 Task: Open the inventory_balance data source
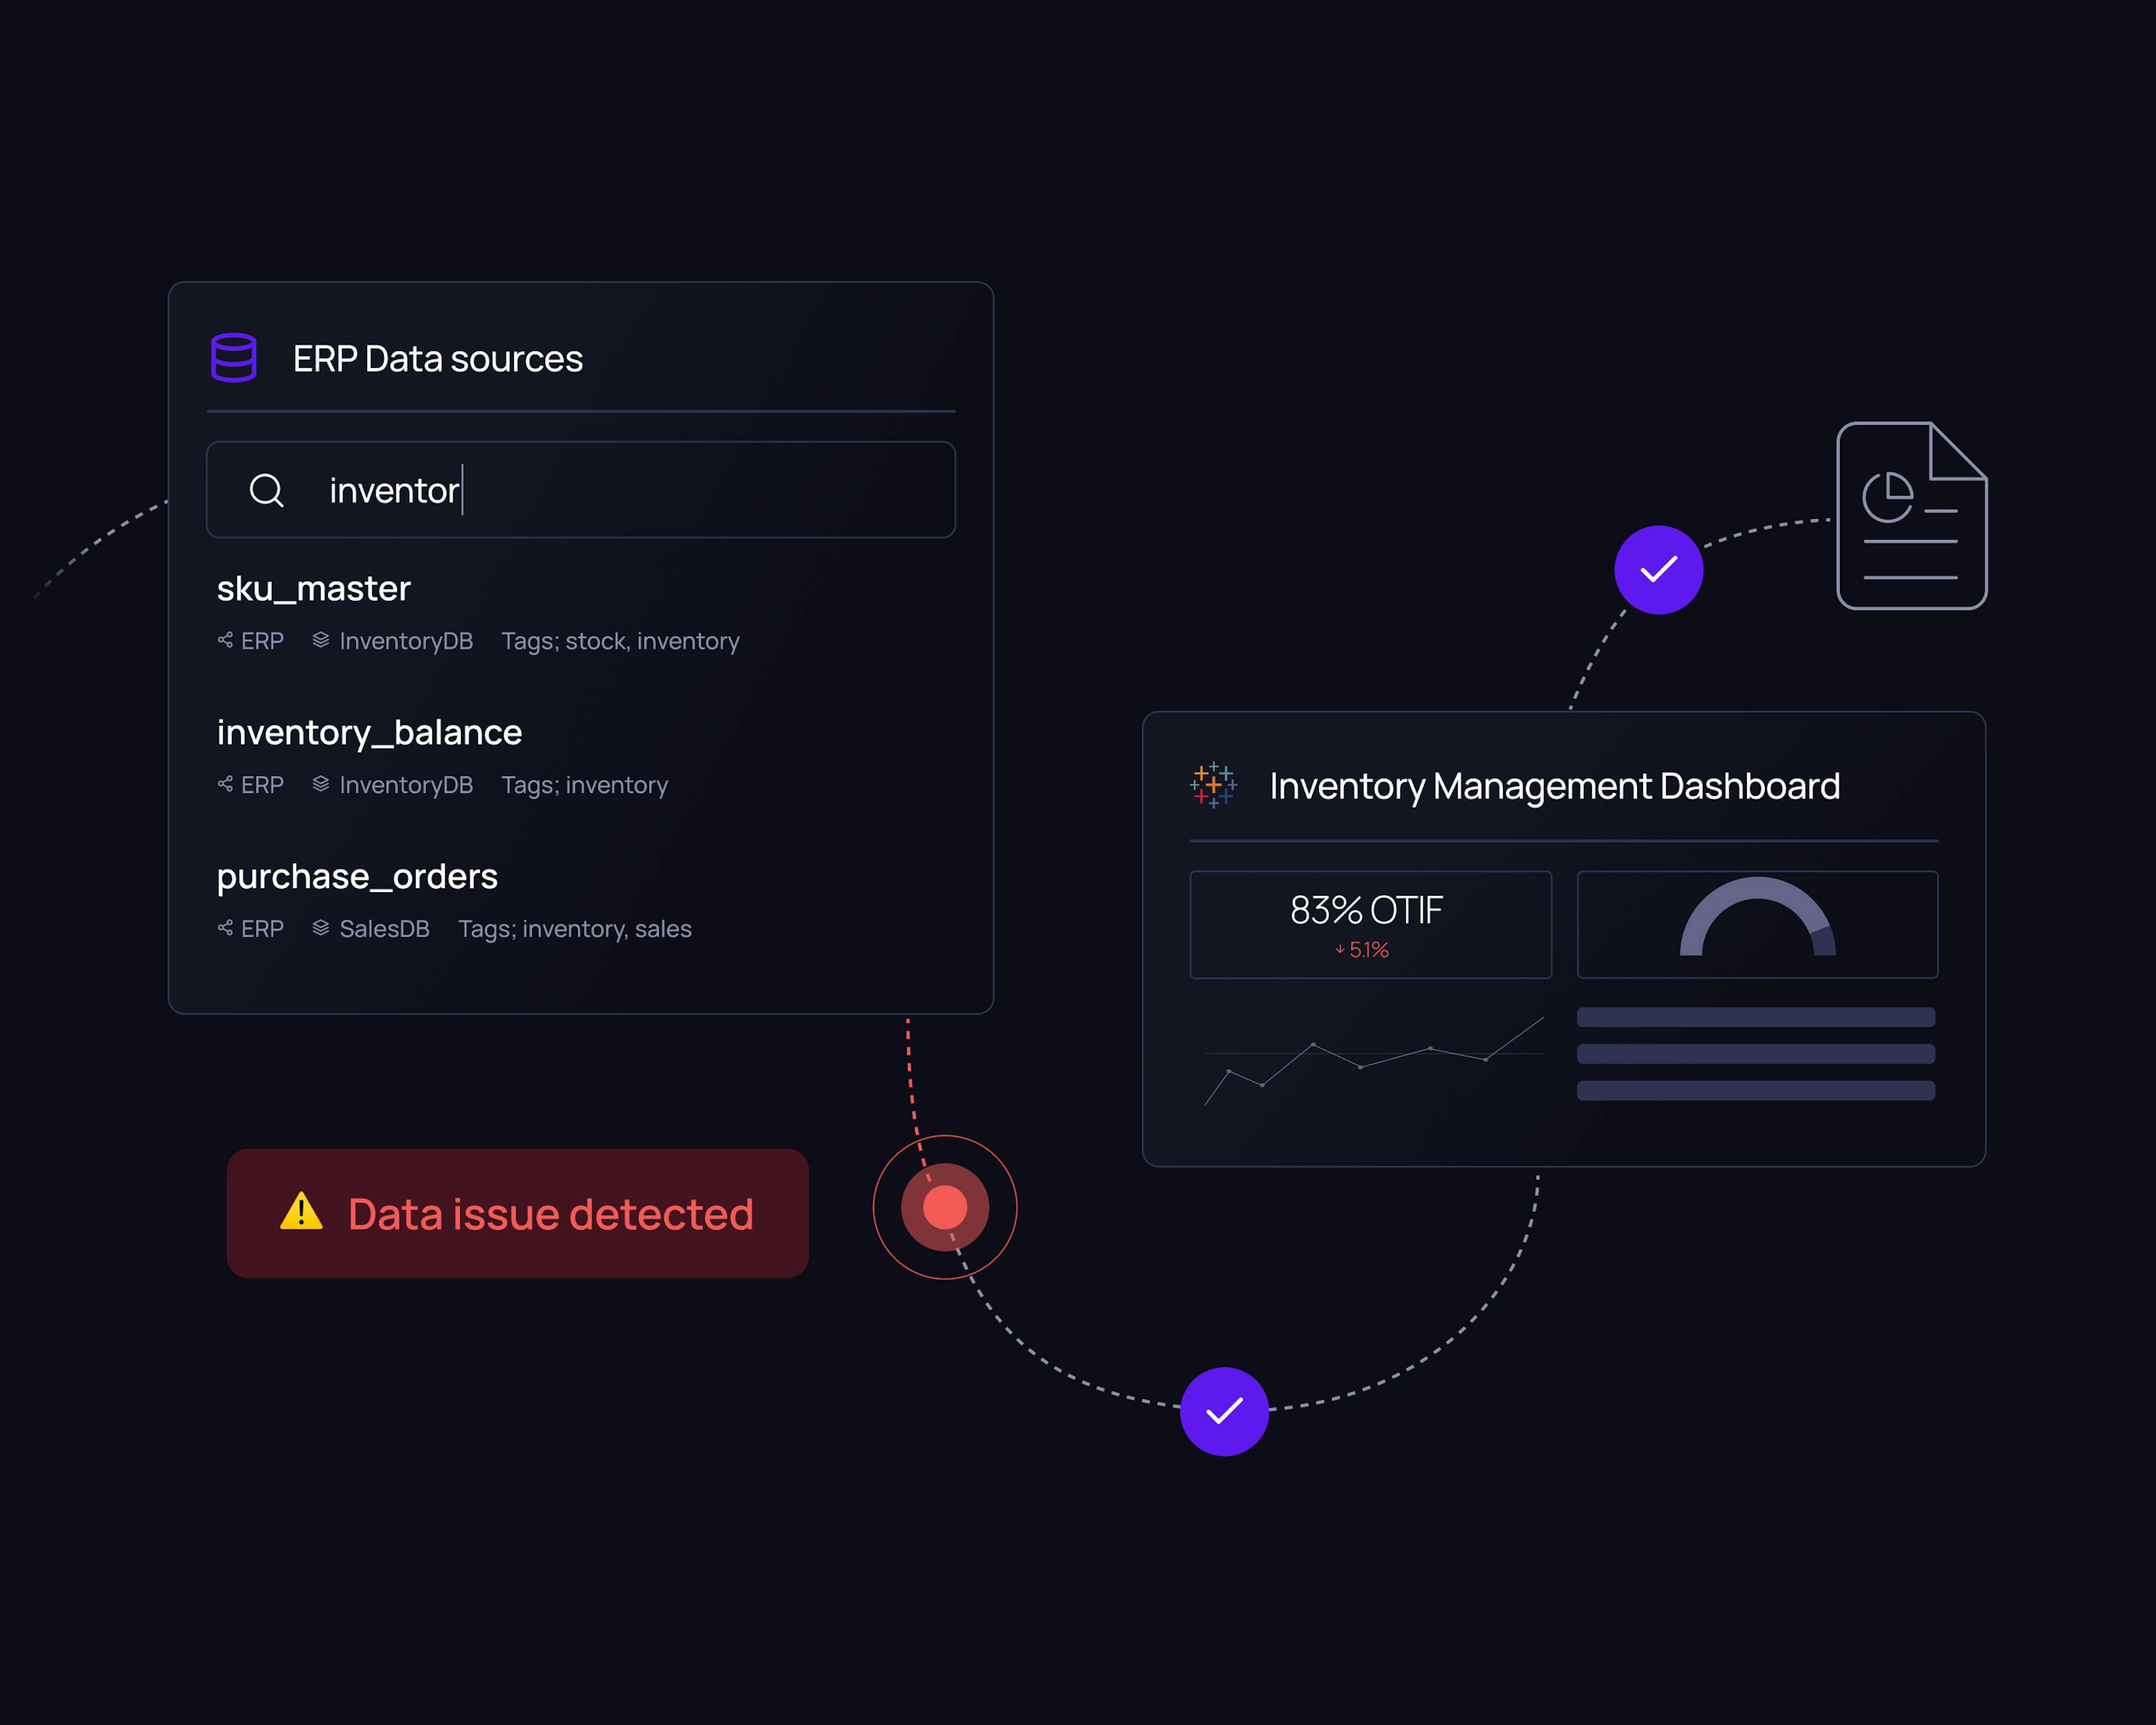369,732
